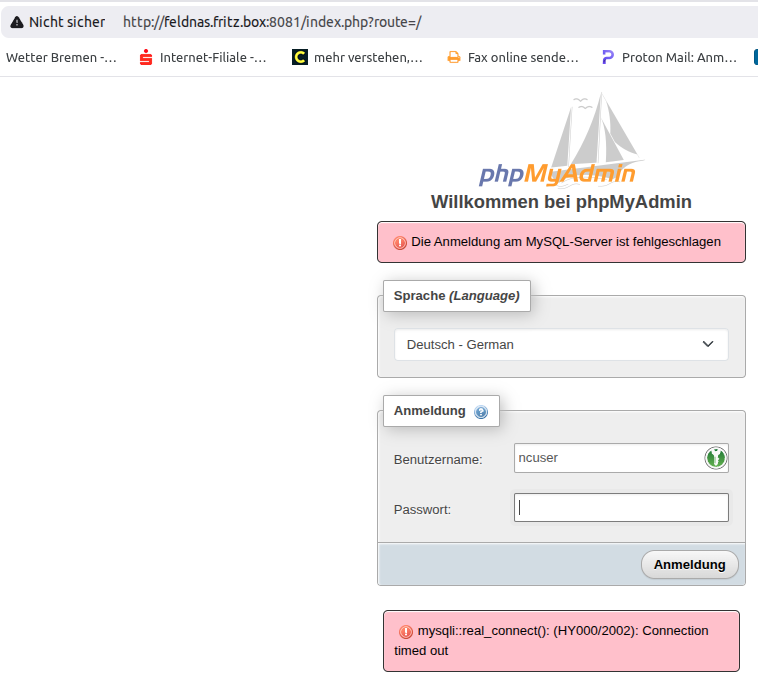Open the Wetter Bremen bookmark
The width and height of the screenshot is (758, 691).
coord(61,58)
